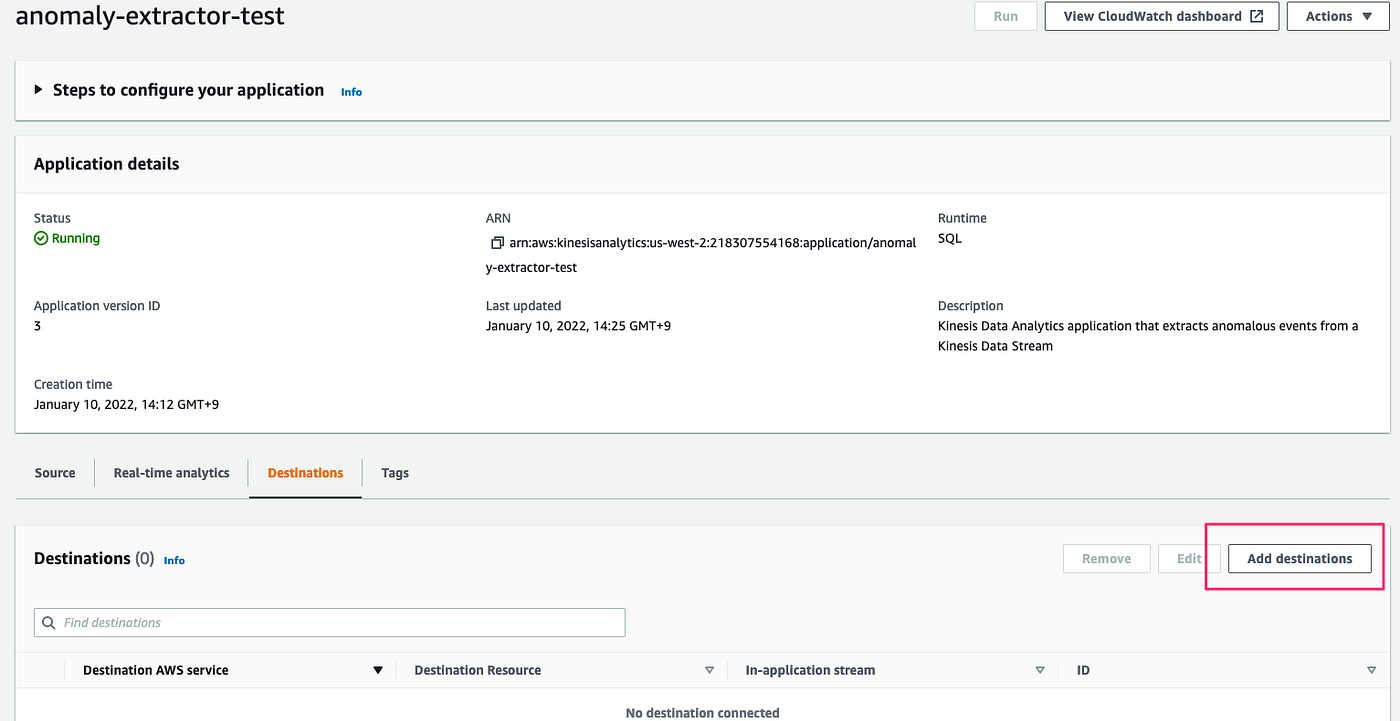Viewport: 1400px width, 721px height.
Task: Select the Destinations tab
Action: click(x=305, y=473)
